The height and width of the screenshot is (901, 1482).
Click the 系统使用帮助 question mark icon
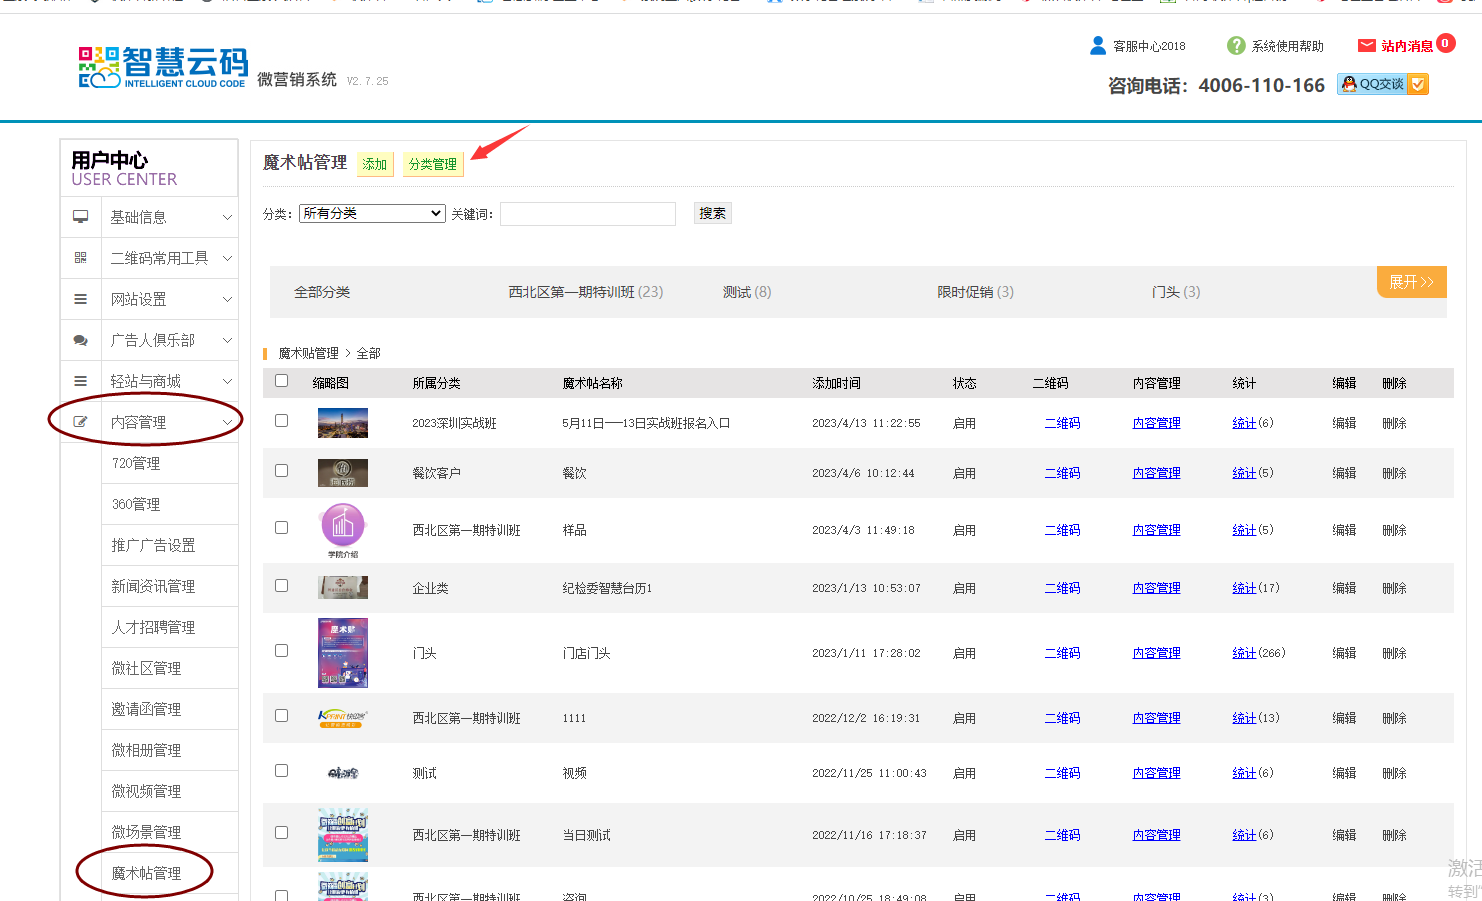pyautogui.click(x=1236, y=46)
